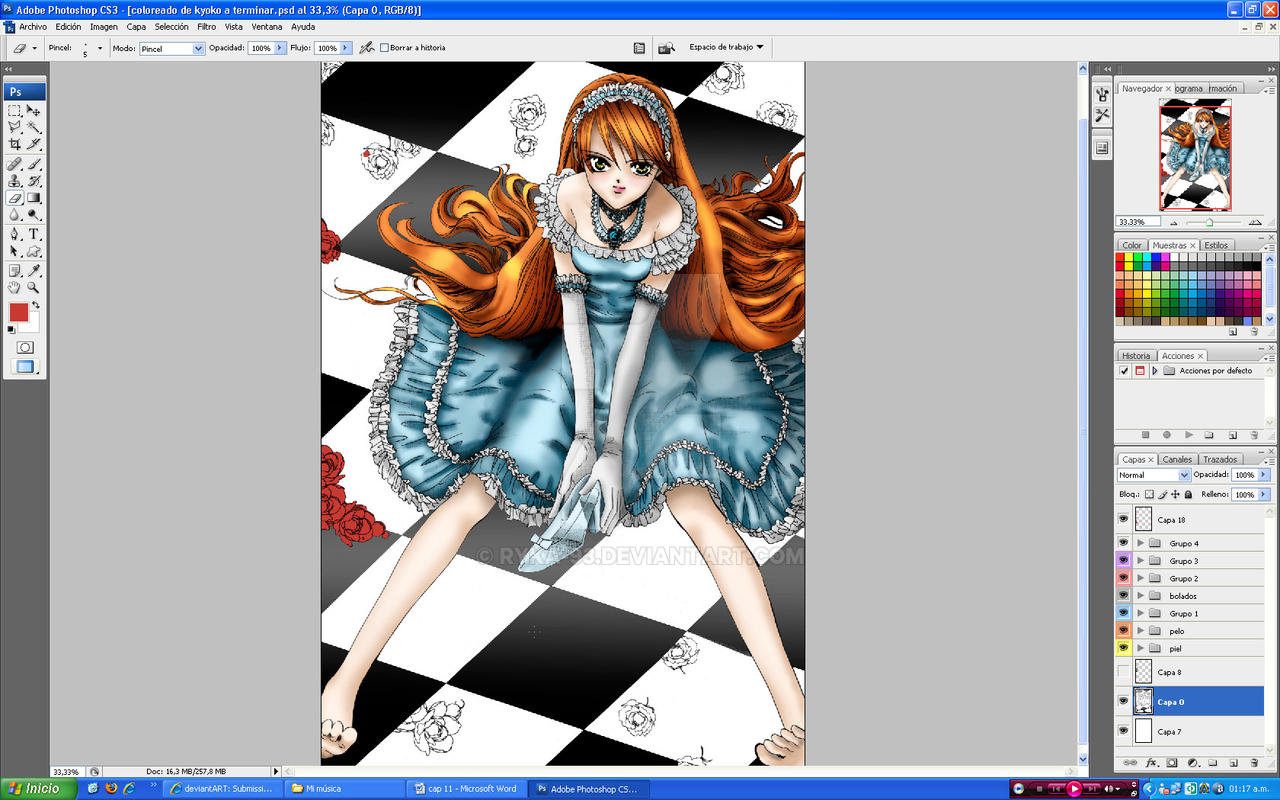The height and width of the screenshot is (800, 1280).
Task: Switch to the Historia tab
Action: (x=1136, y=356)
